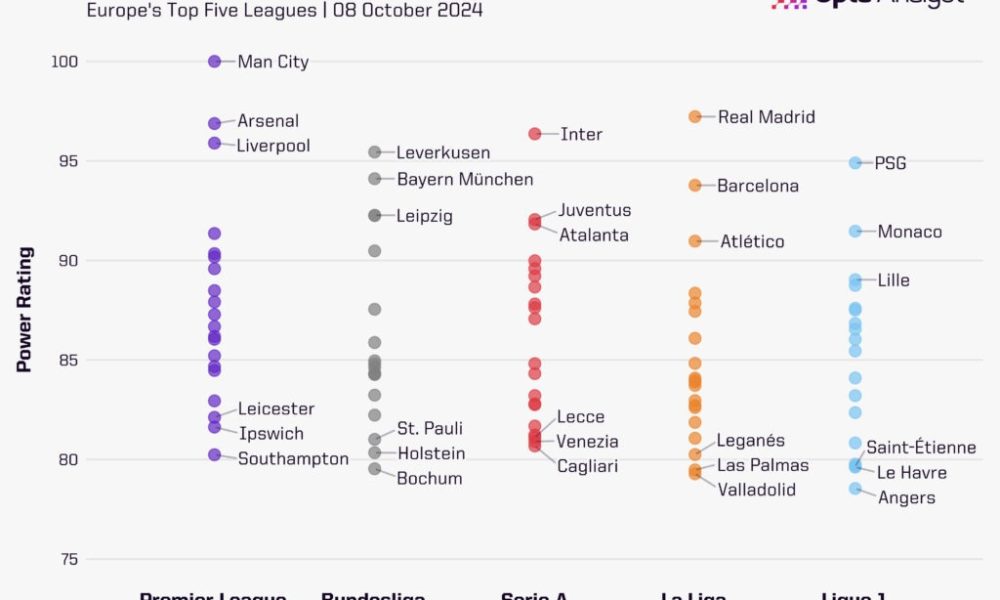
Task: Click the Liverpool team label
Action: (x=273, y=146)
